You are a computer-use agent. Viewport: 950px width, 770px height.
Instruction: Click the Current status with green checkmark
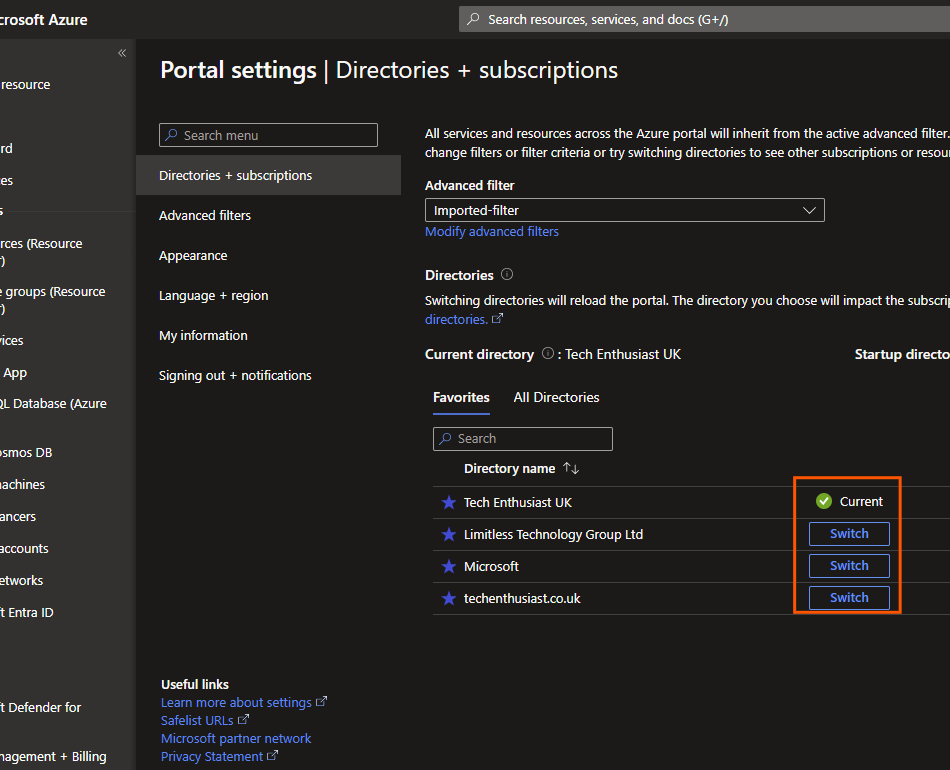(849, 501)
